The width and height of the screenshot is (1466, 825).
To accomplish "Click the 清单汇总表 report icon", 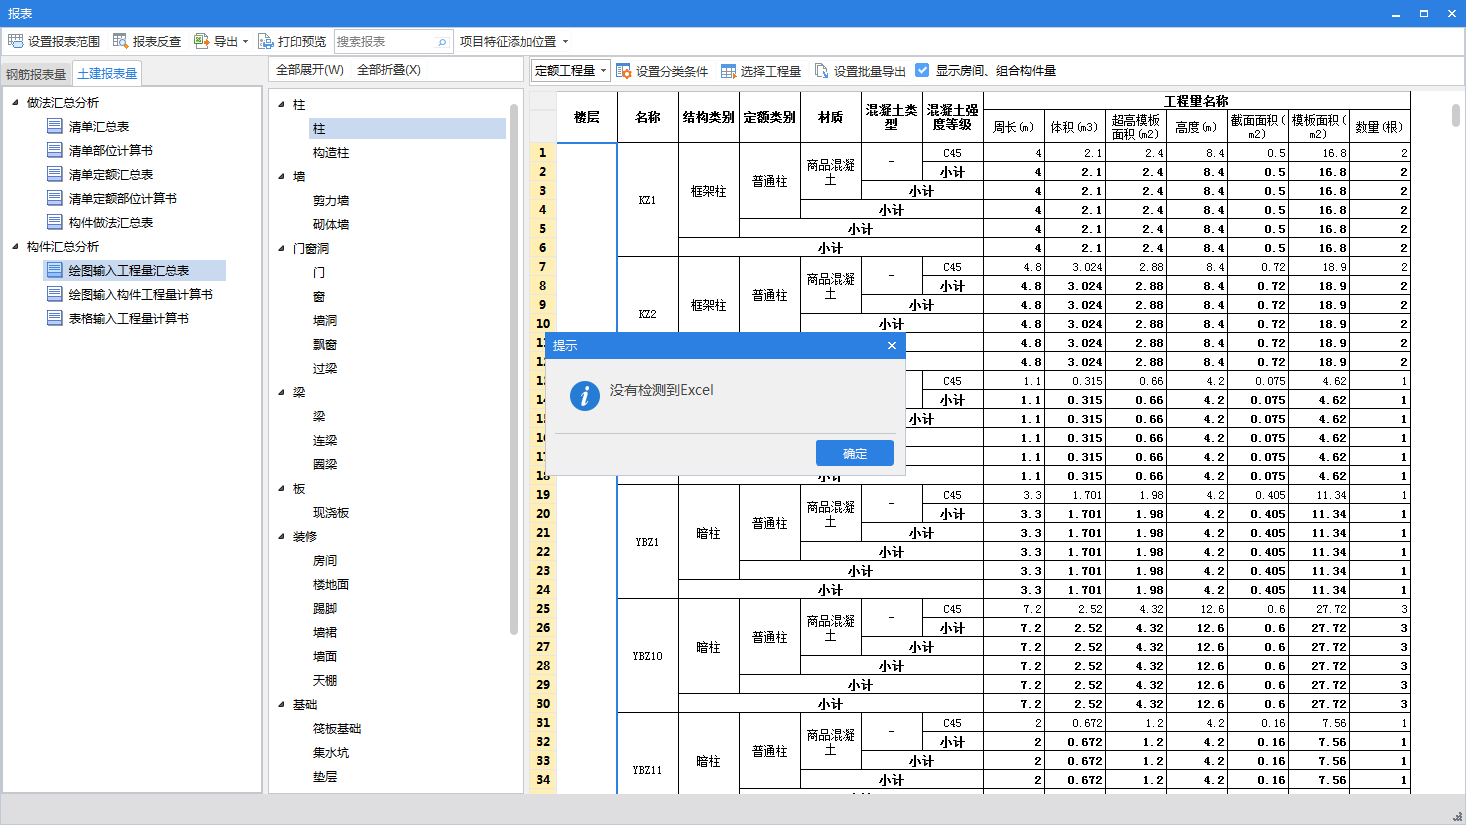I will [55, 126].
